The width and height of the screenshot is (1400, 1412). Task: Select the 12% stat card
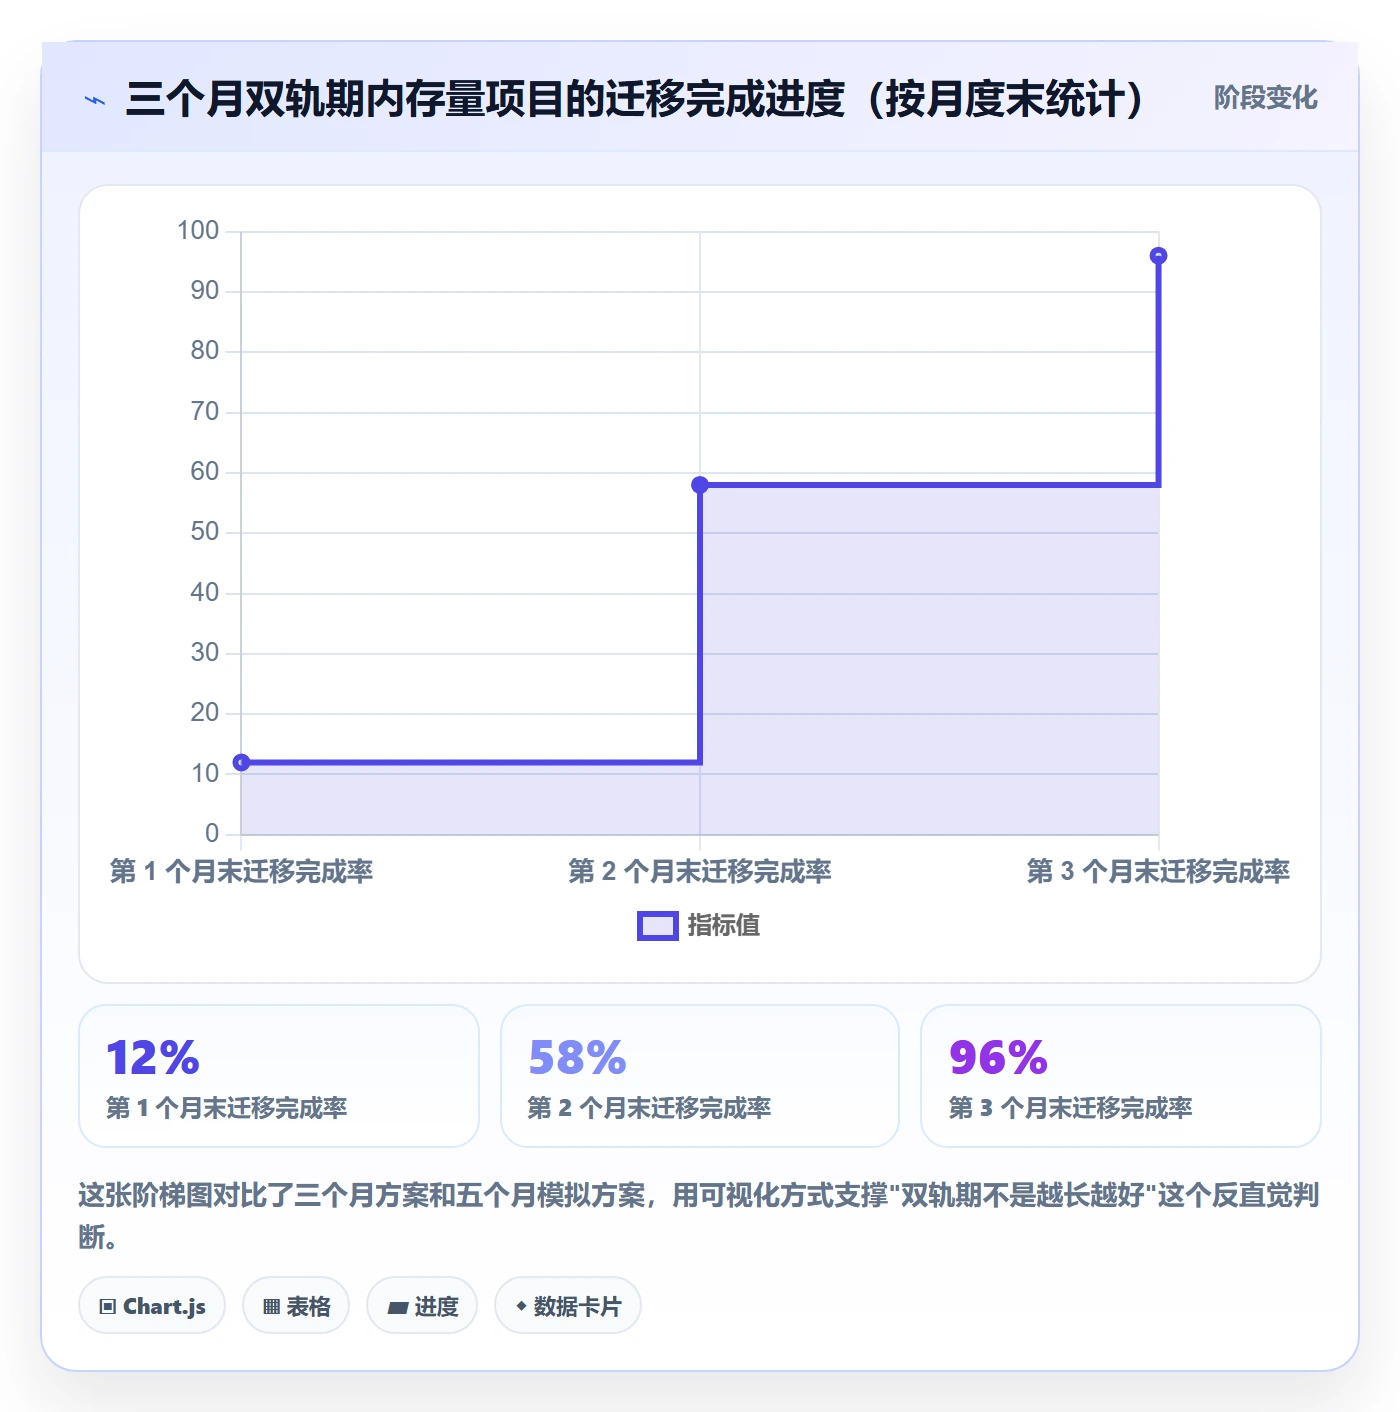click(279, 1076)
